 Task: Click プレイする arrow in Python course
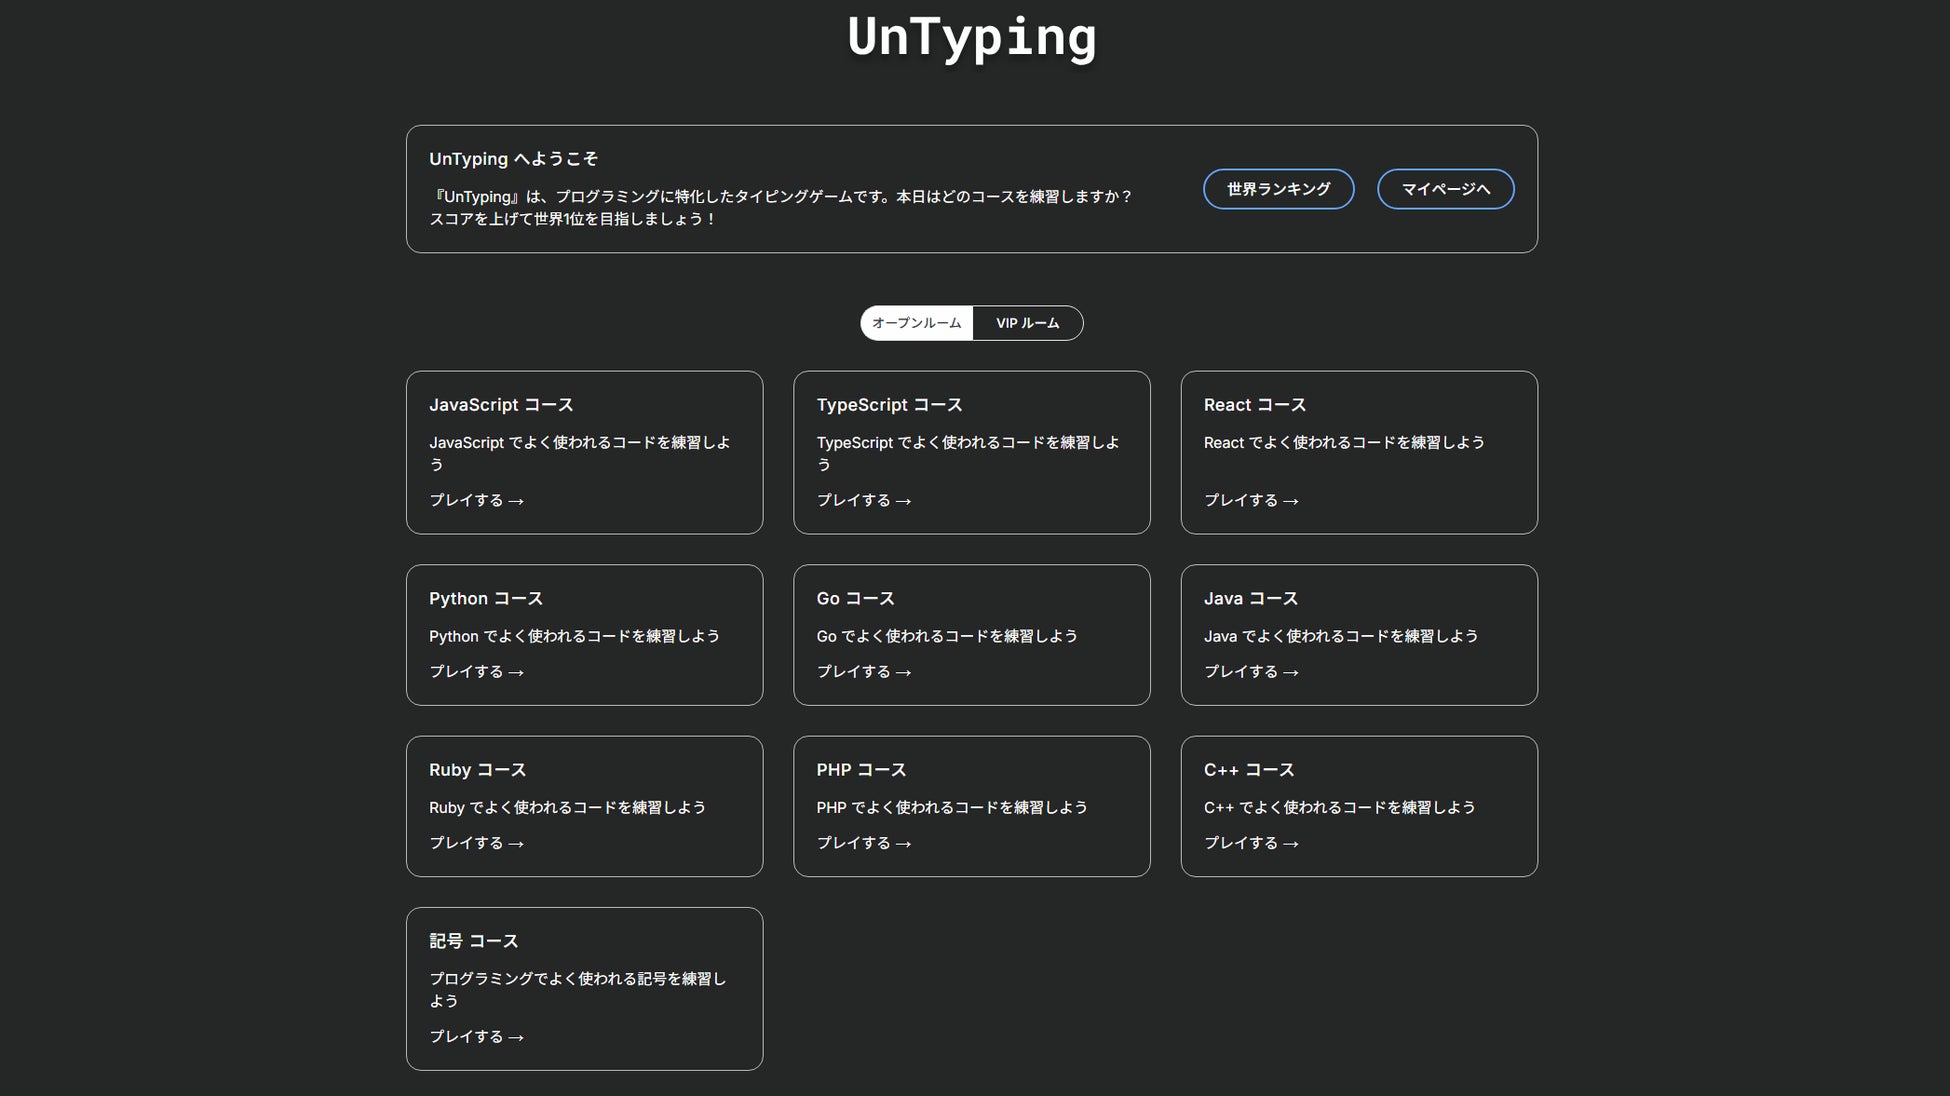[476, 672]
